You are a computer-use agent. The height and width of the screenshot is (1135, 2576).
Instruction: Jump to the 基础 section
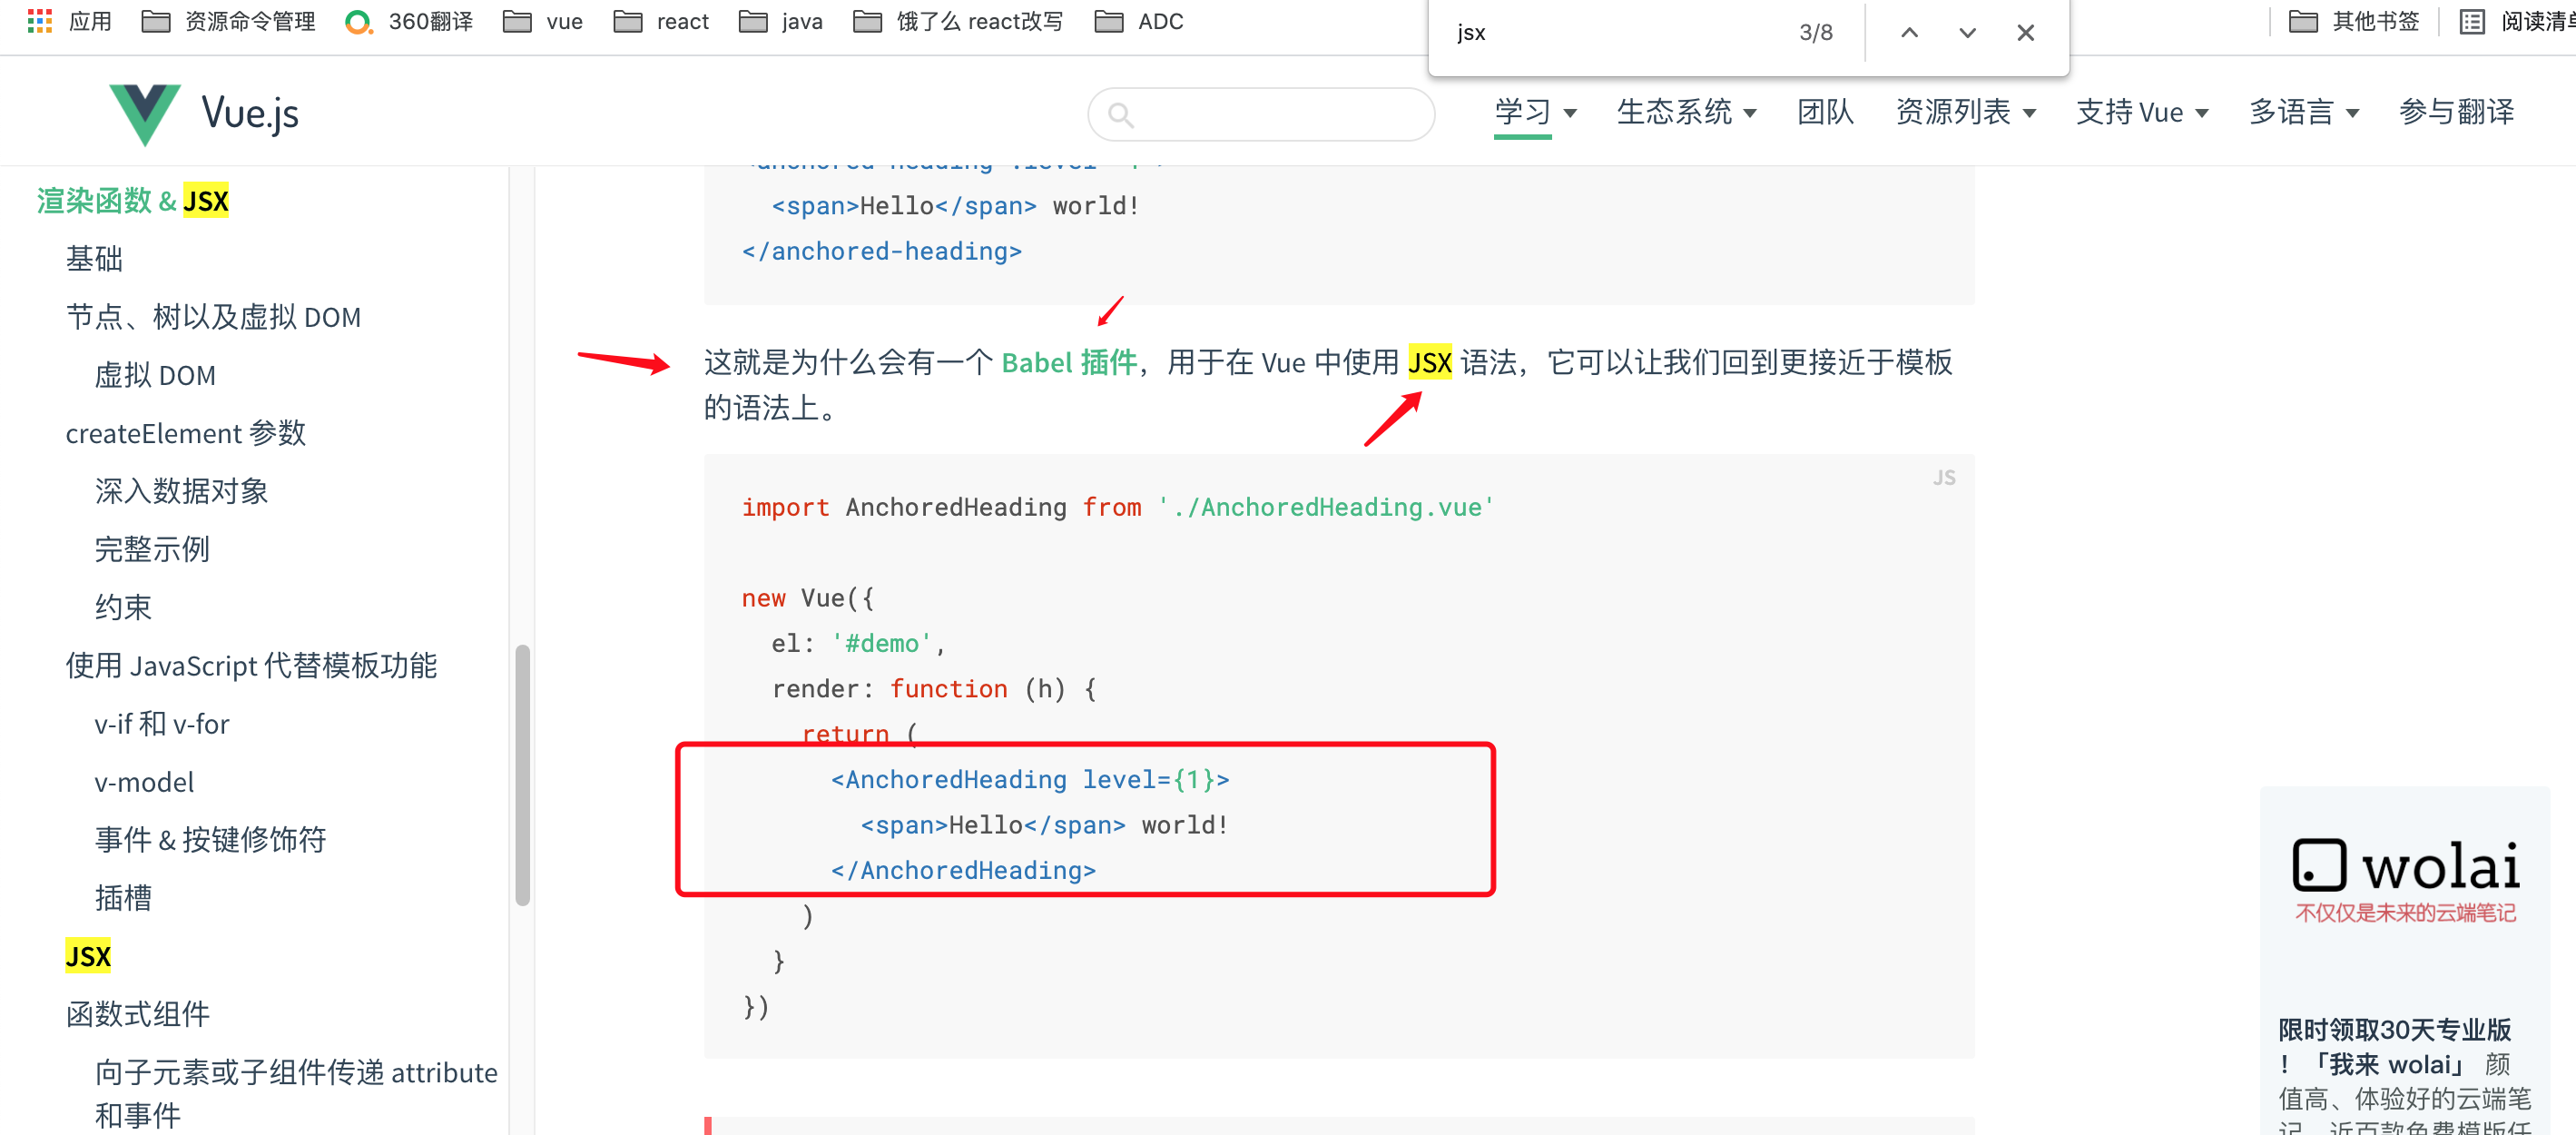pyautogui.click(x=94, y=259)
